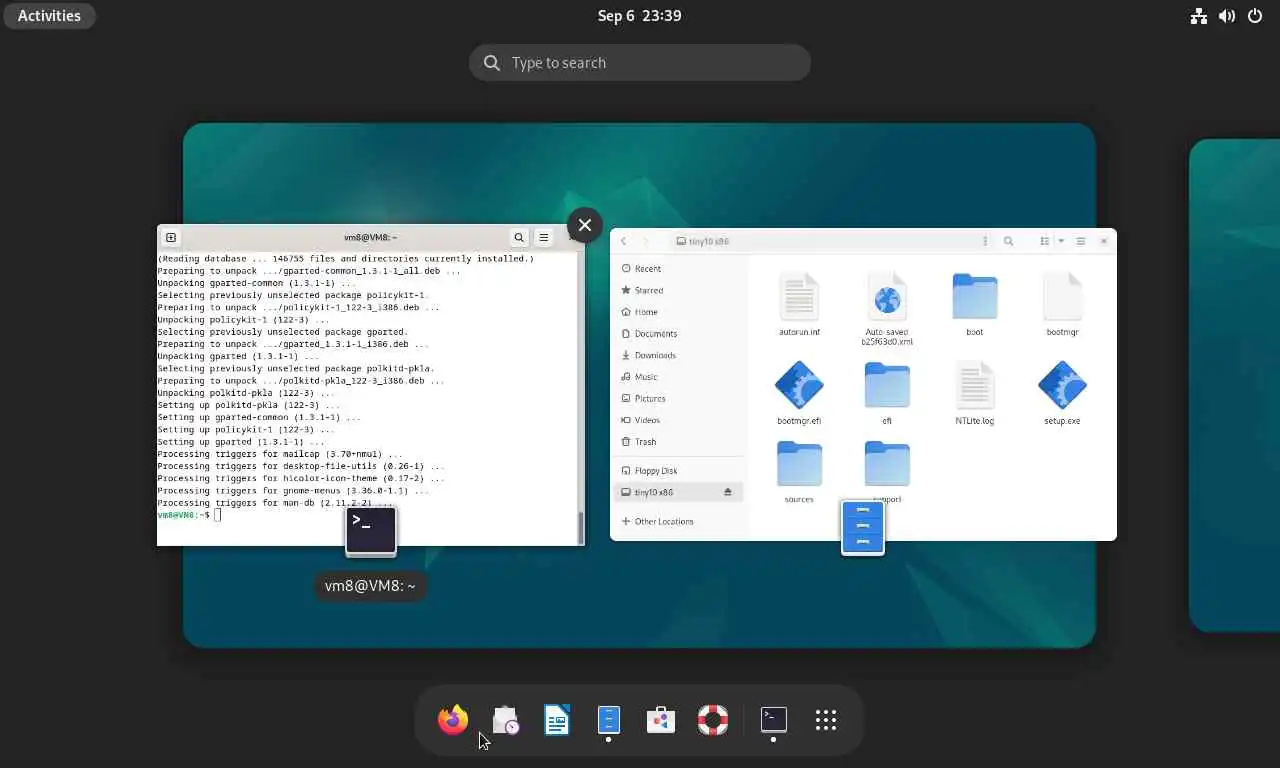Show Applications grid
Screen dimensions: 1280x768
826,720
